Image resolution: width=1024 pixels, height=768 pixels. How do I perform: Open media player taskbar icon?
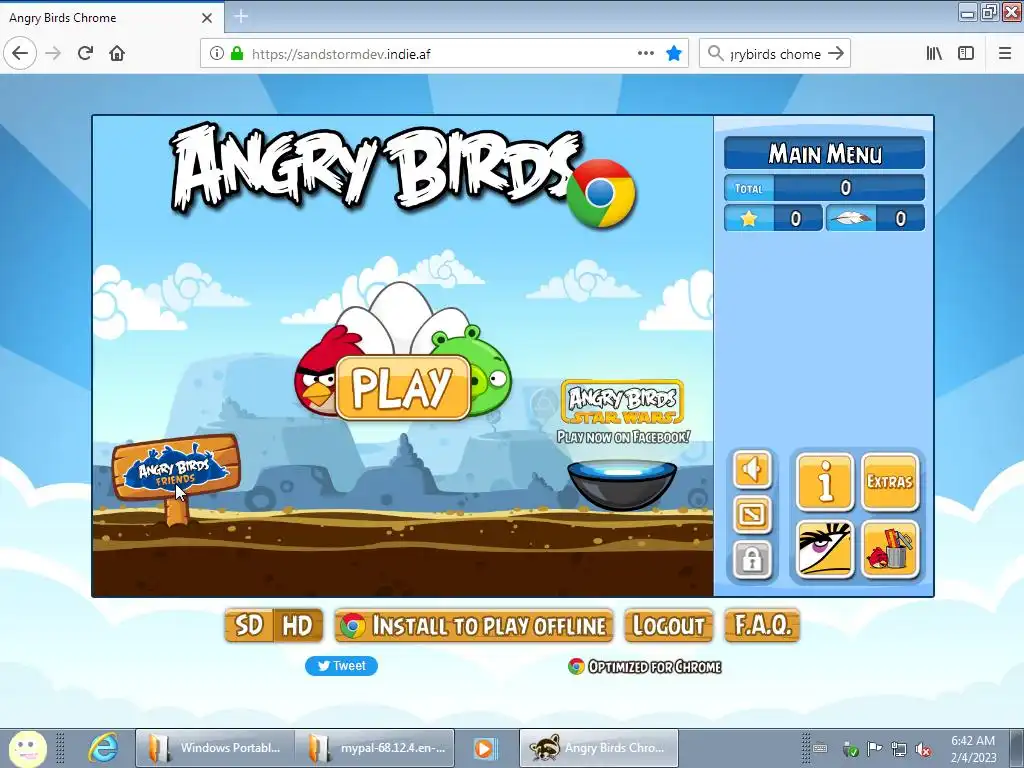tap(484, 748)
